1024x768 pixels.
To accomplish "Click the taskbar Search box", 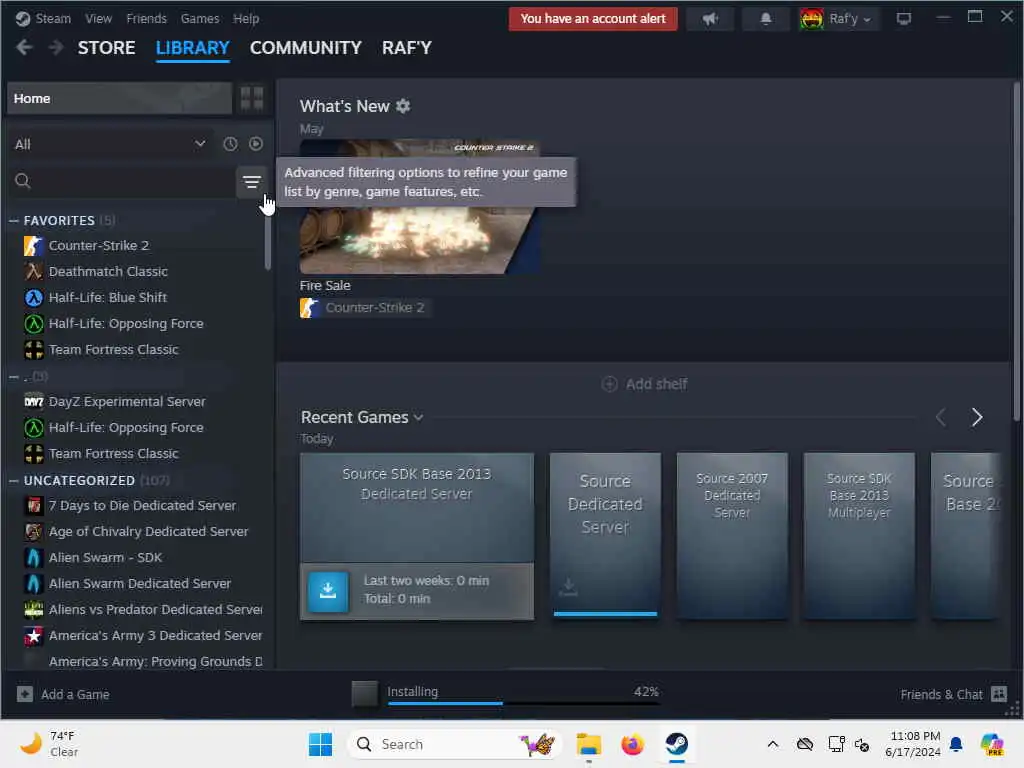I will (454, 744).
